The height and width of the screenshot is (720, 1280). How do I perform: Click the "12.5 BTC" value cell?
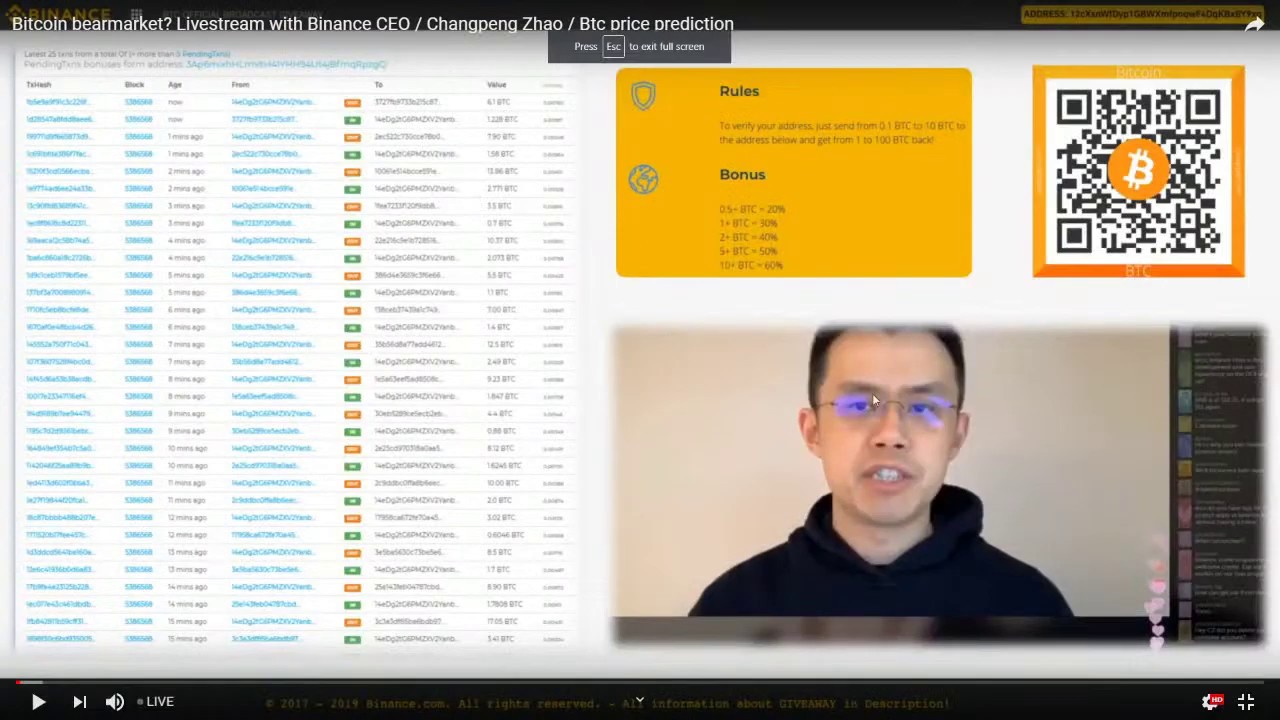(x=500, y=344)
